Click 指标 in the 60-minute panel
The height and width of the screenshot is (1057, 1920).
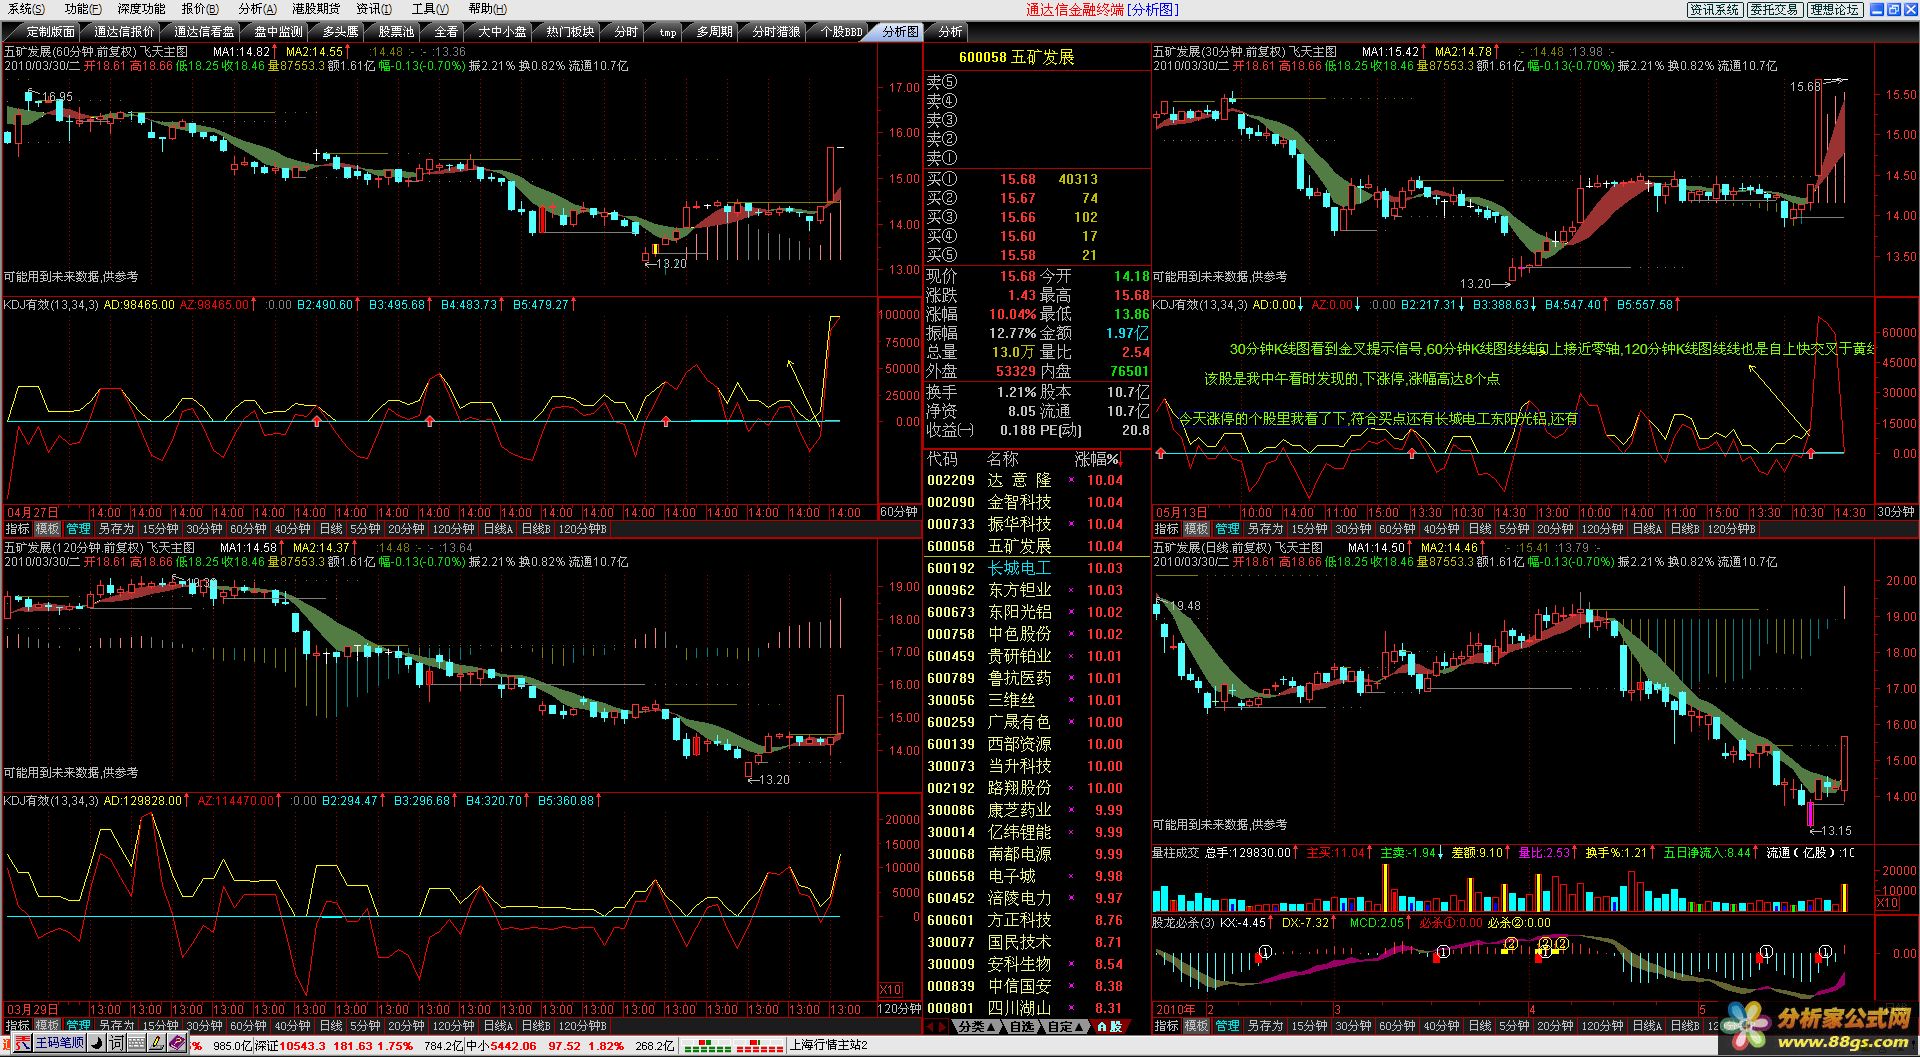(x=18, y=529)
